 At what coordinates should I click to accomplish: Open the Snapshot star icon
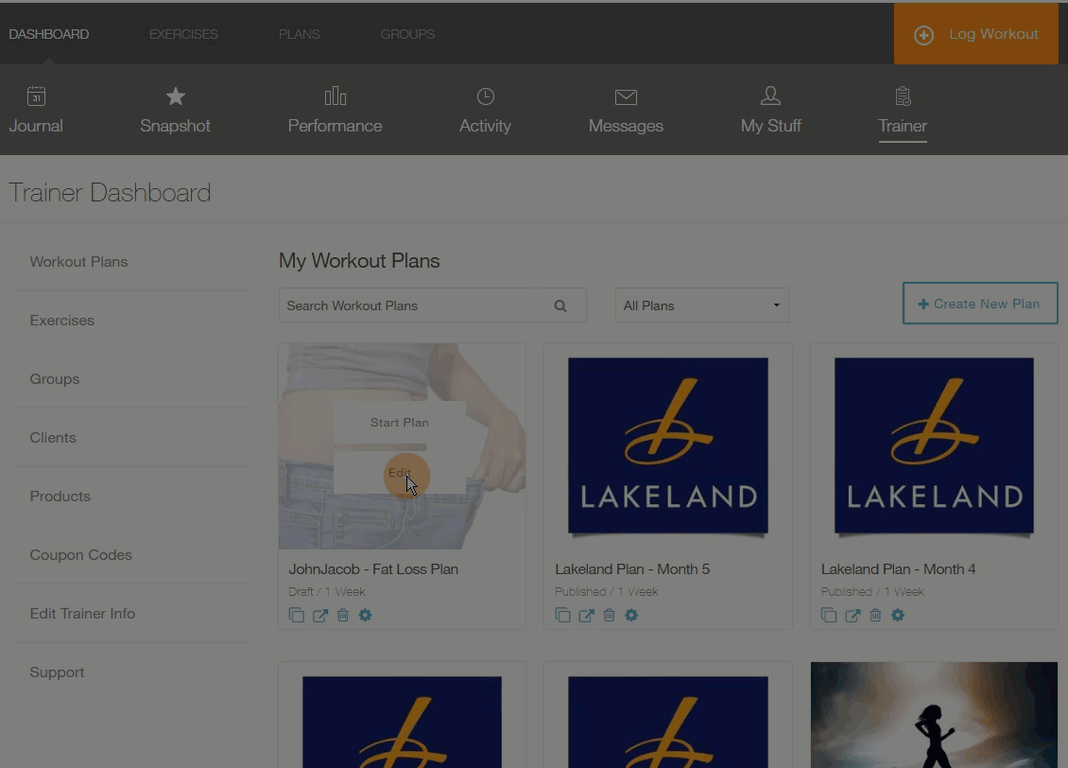(175, 97)
